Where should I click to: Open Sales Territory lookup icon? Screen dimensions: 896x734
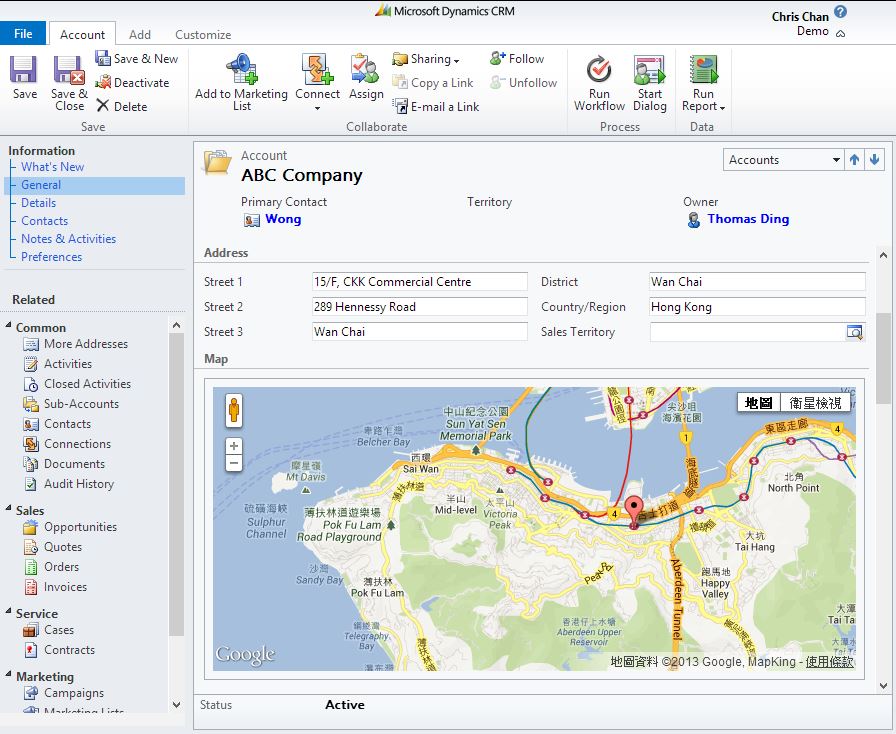(854, 332)
